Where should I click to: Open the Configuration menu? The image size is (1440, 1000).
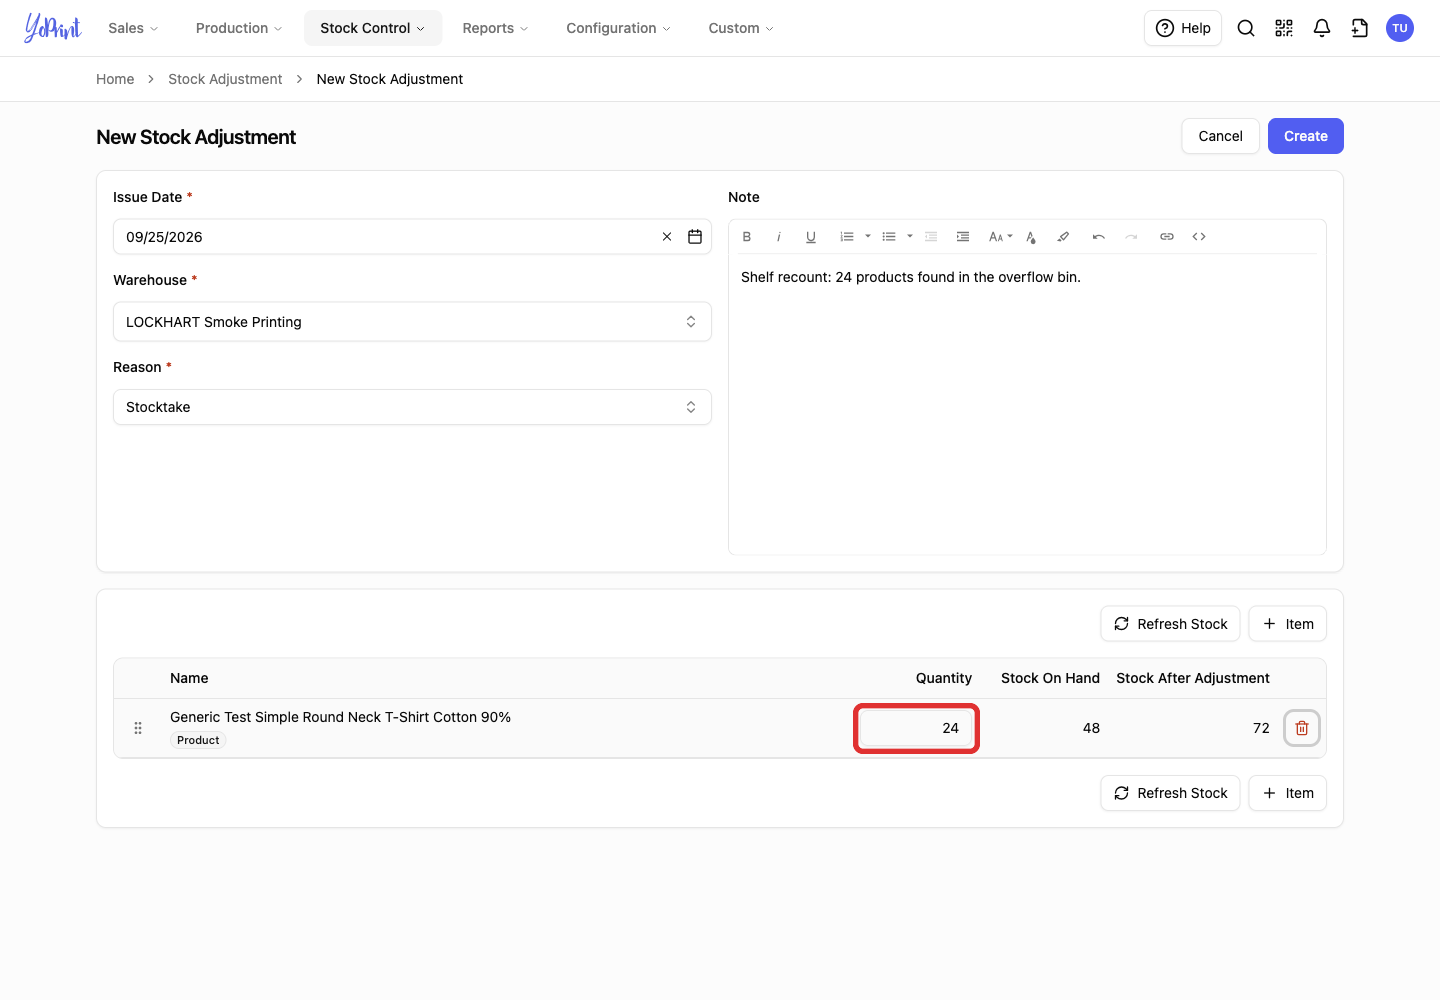click(x=618, y=28)
